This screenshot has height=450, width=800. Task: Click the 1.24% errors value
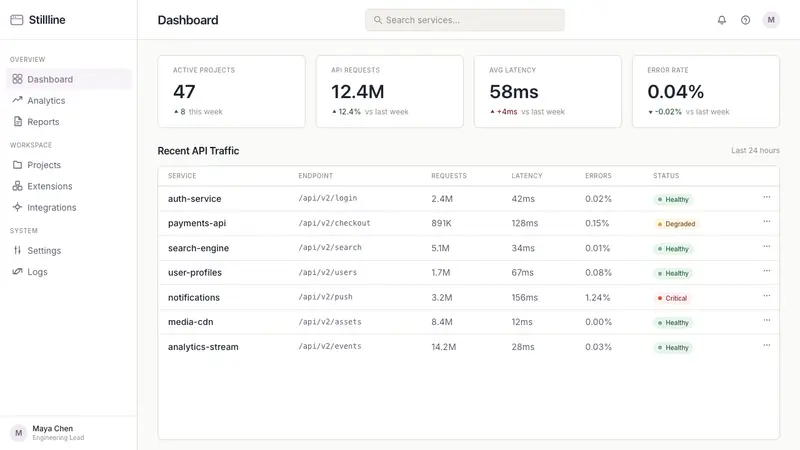597,297
